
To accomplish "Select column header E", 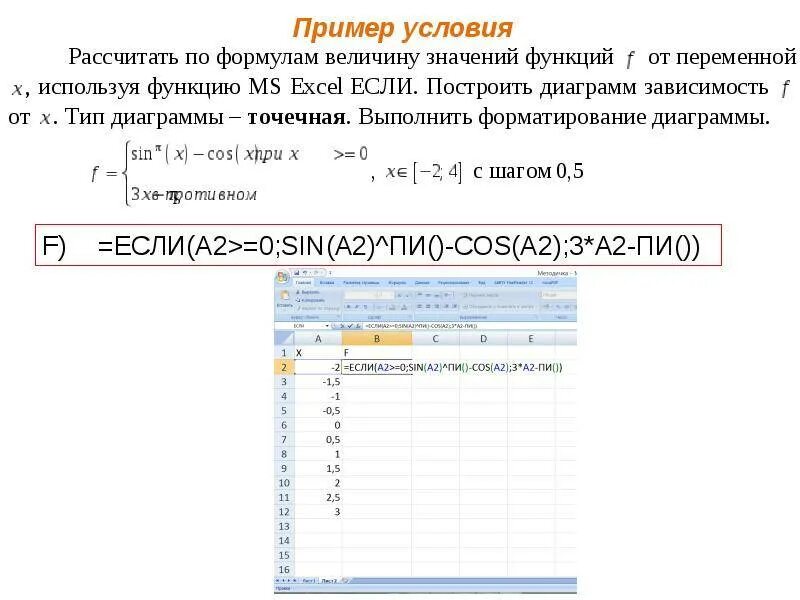I will coord(531,339).
